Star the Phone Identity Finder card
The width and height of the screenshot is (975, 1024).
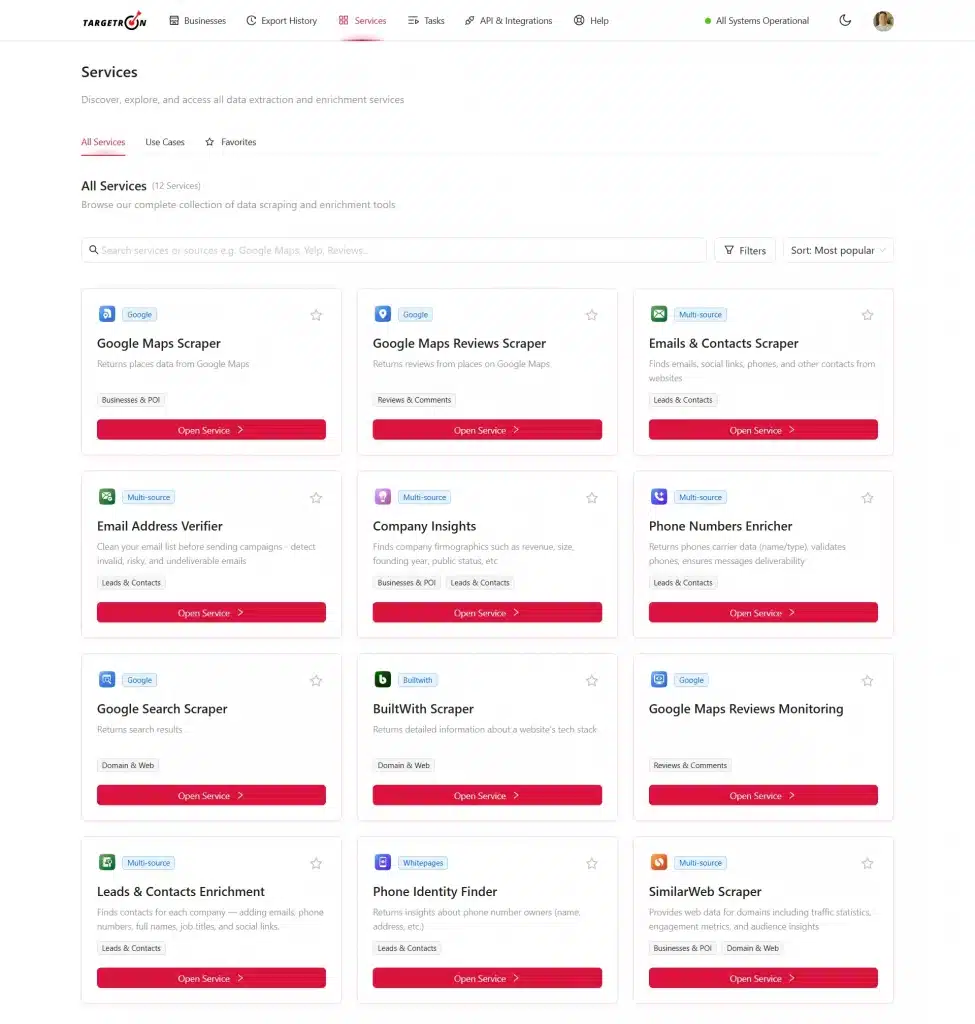point(592,863)
